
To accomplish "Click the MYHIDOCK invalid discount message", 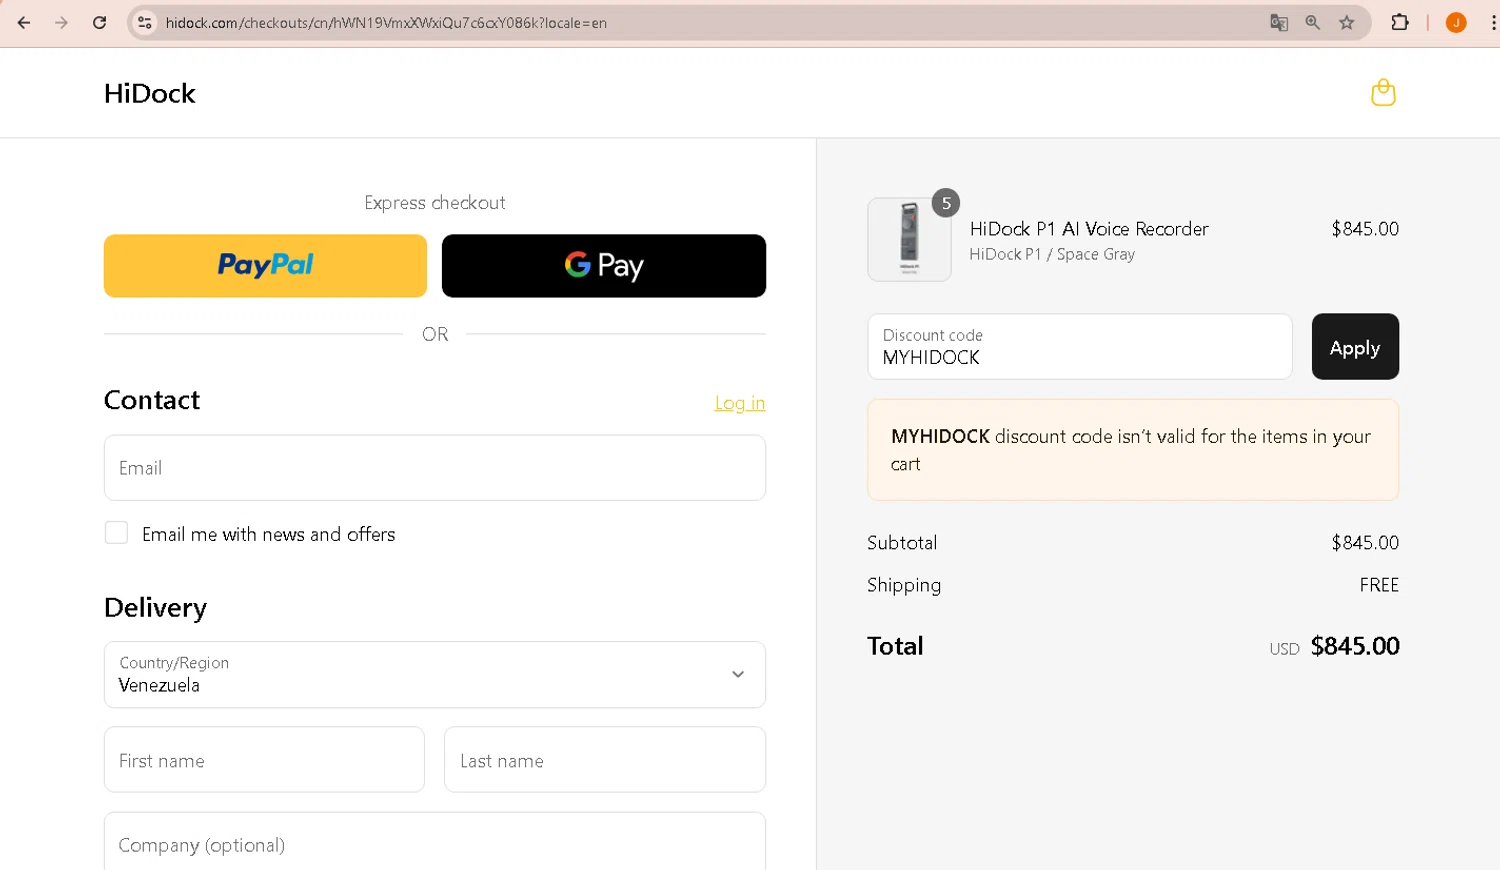I will [x=1133, y=450].
